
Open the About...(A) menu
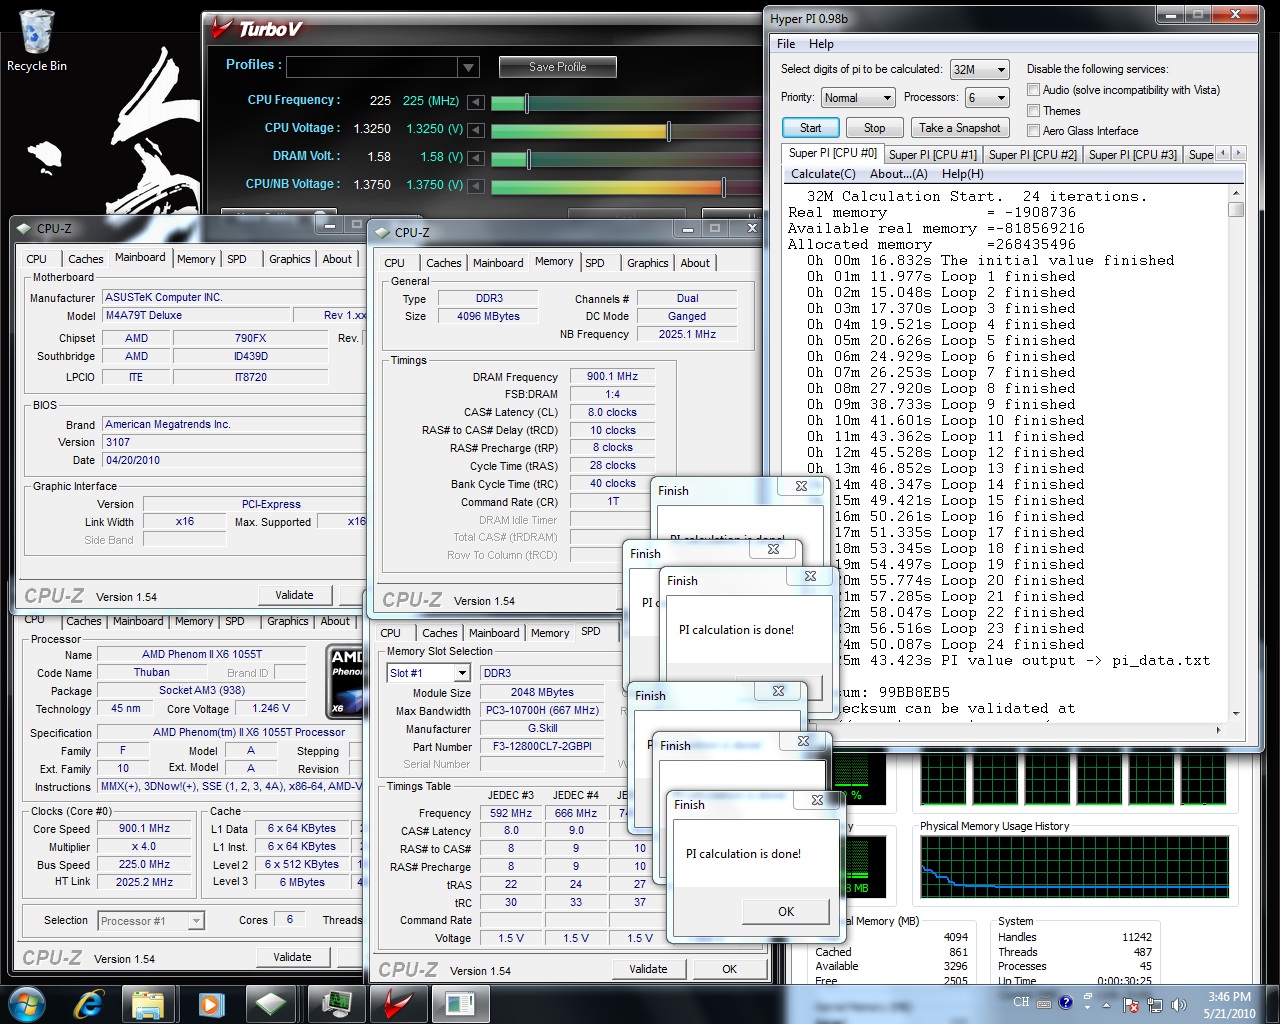[899, 174]
